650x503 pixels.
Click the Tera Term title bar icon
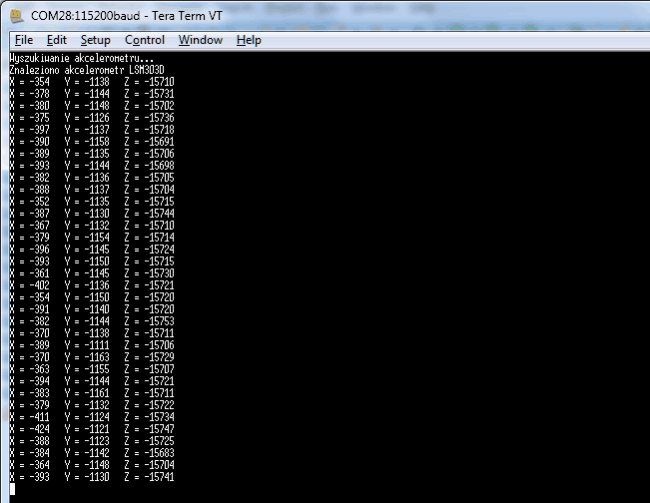click(x=17, y=16)
